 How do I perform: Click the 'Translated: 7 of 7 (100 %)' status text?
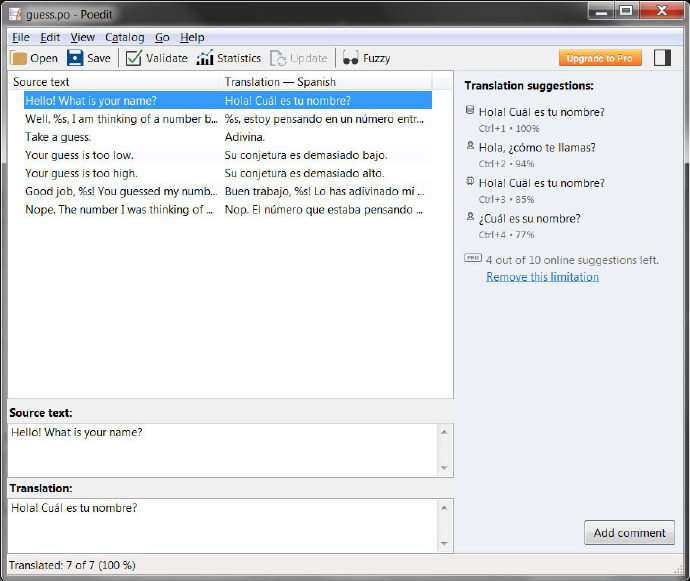coord(72,565)
